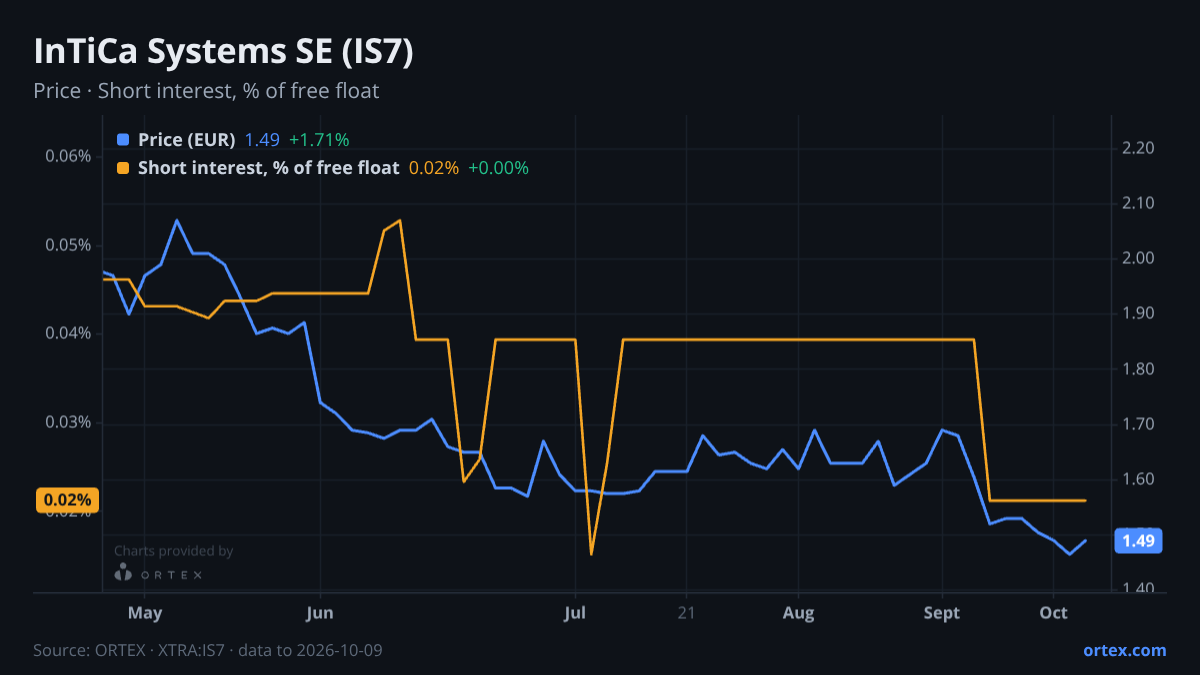
Task: Click the blue 1.49 axis price badge
Action: (x=1138, y=541)
